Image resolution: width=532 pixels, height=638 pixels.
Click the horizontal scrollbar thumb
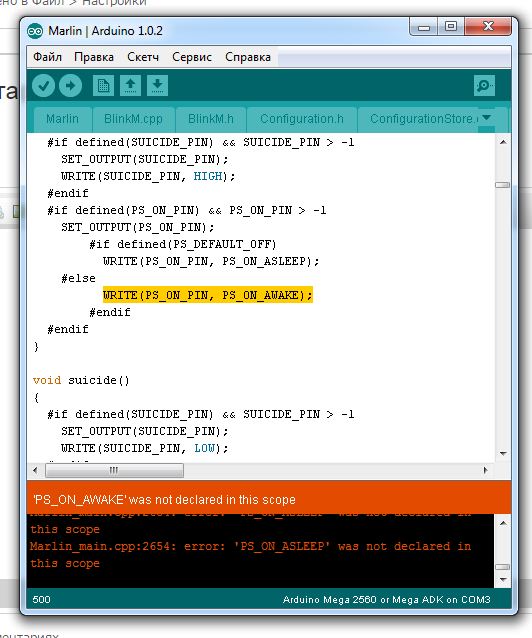coord(114,470)
